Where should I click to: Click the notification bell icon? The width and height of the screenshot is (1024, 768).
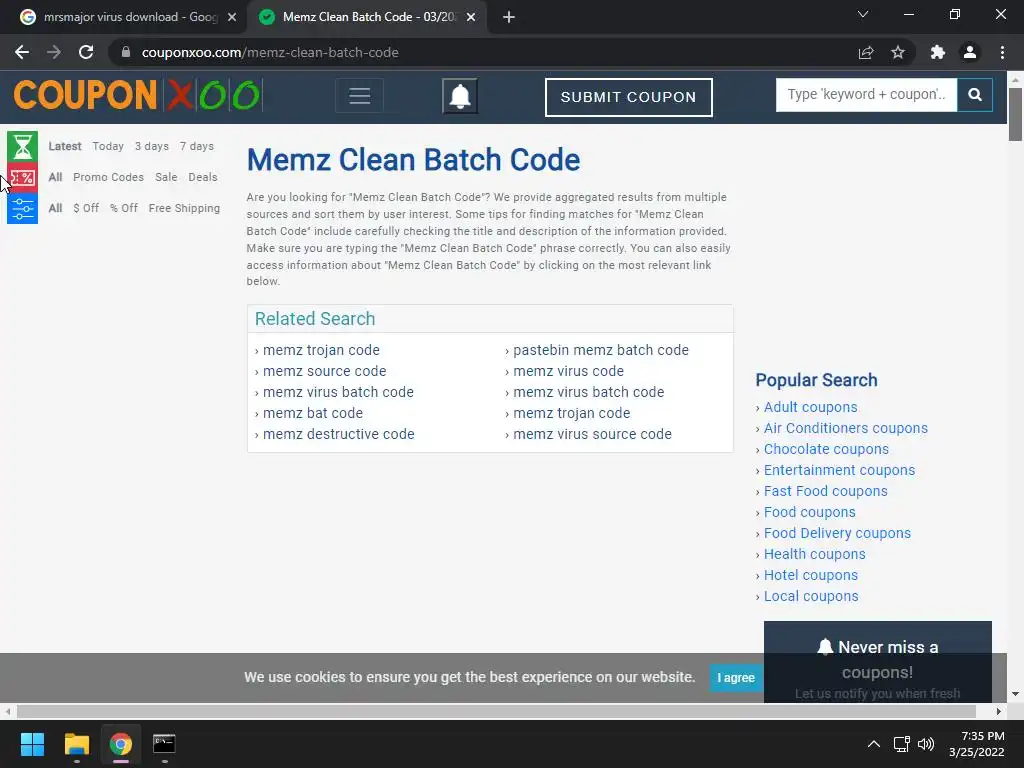pos(460,96)
